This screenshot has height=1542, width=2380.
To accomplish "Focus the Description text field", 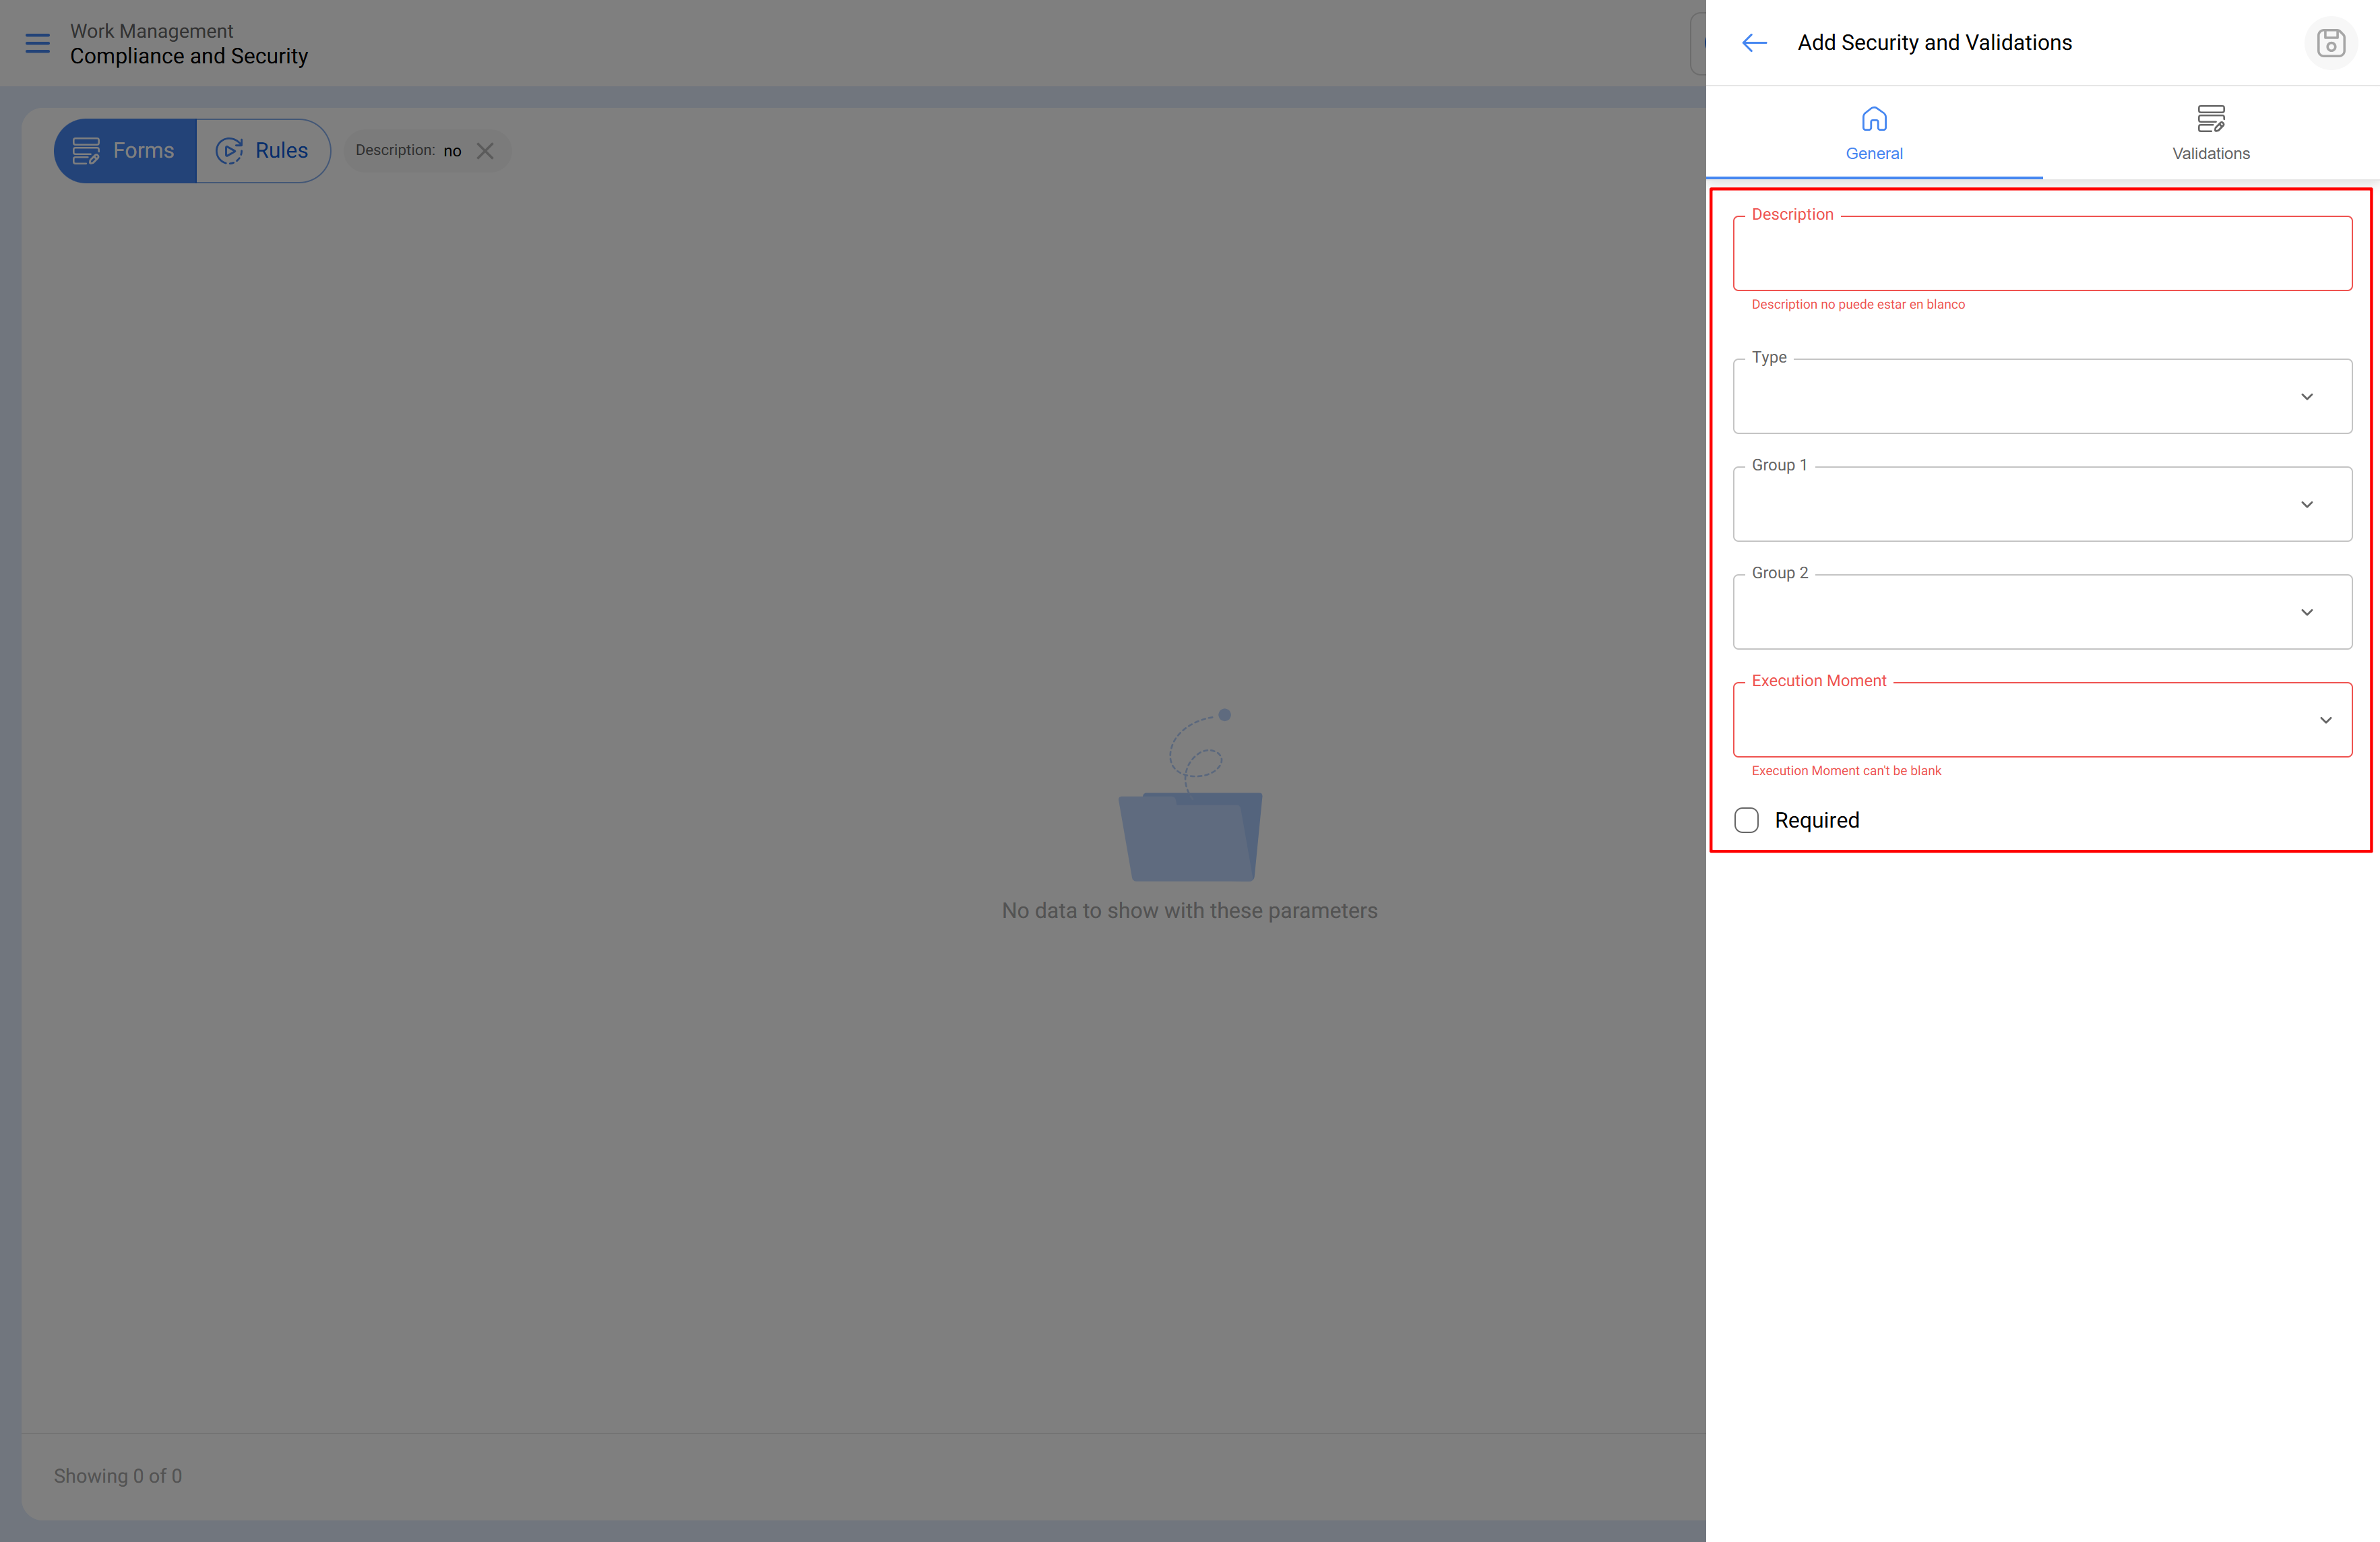I will click(2041, 254).
